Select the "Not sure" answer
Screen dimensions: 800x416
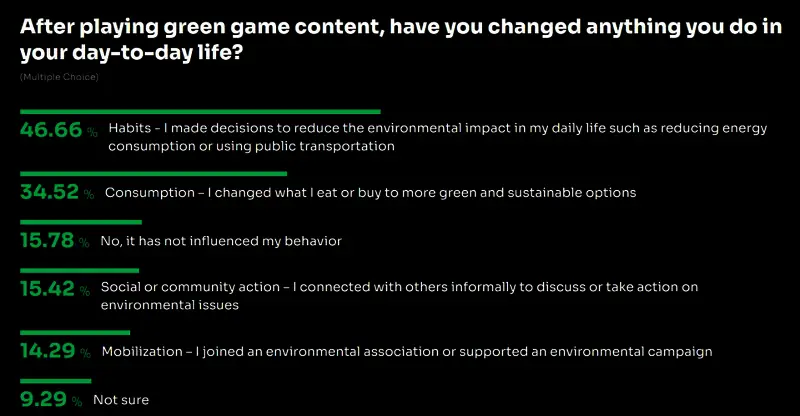click(x=121, y=400)
